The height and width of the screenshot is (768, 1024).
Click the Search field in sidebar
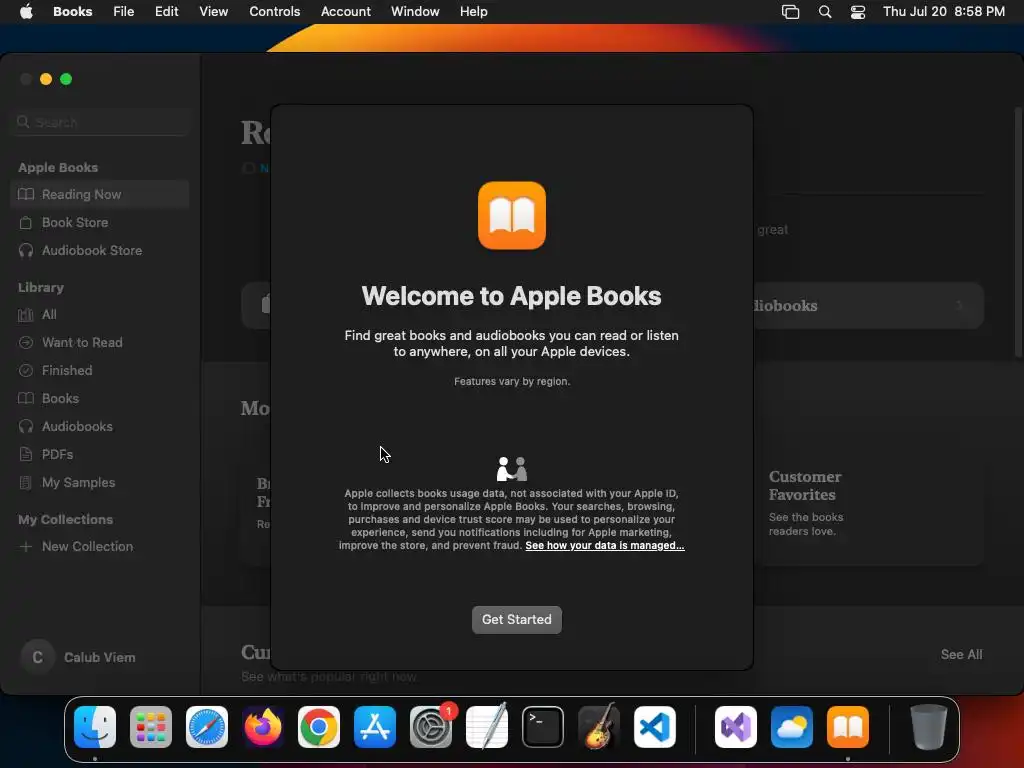coord(100,122)
